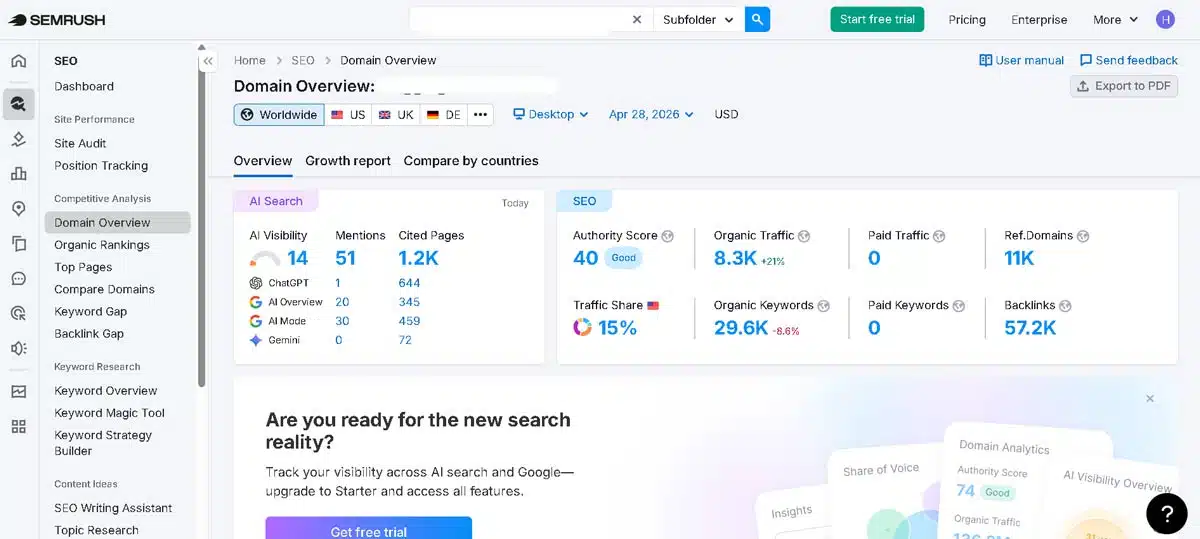Open the Subfolder dropdown

(x=698, y=19)
